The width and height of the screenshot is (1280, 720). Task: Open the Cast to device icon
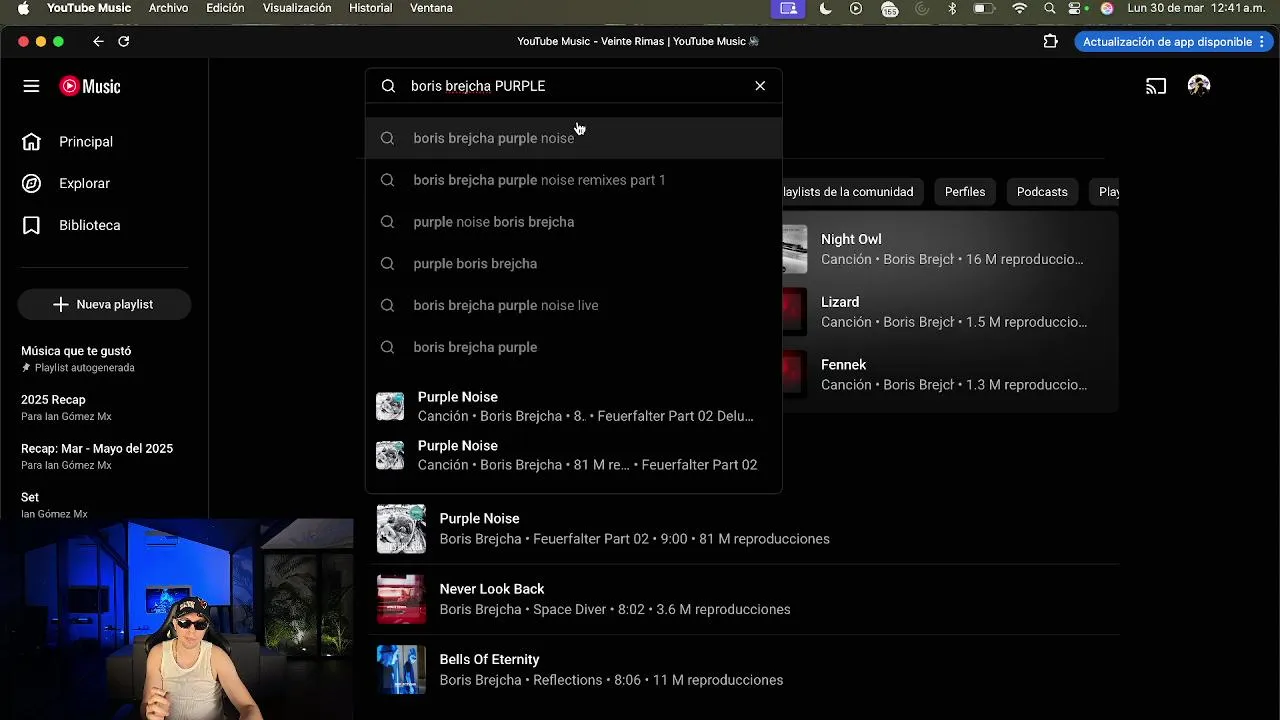point(1156,86)
